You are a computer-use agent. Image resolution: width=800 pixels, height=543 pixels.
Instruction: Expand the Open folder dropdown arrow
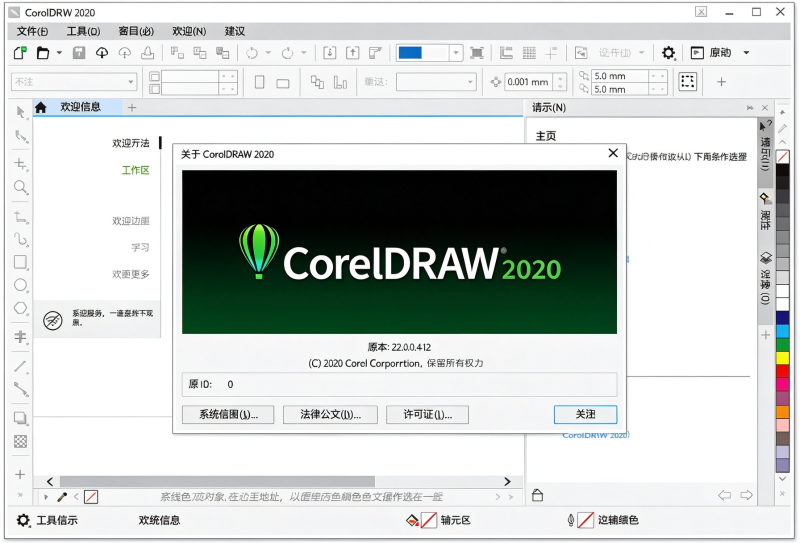coord(59,53)
